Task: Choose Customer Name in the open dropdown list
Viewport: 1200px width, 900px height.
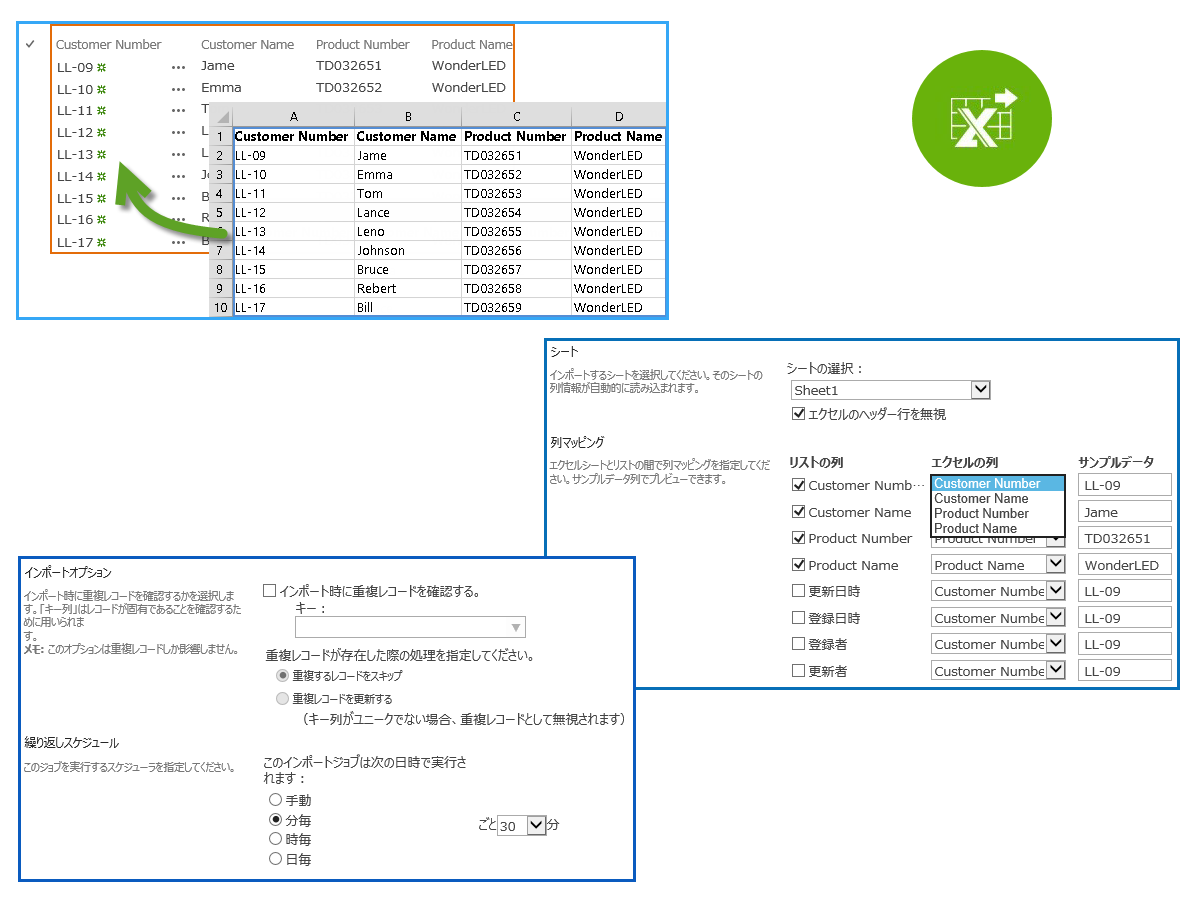Action: point(981,498)
